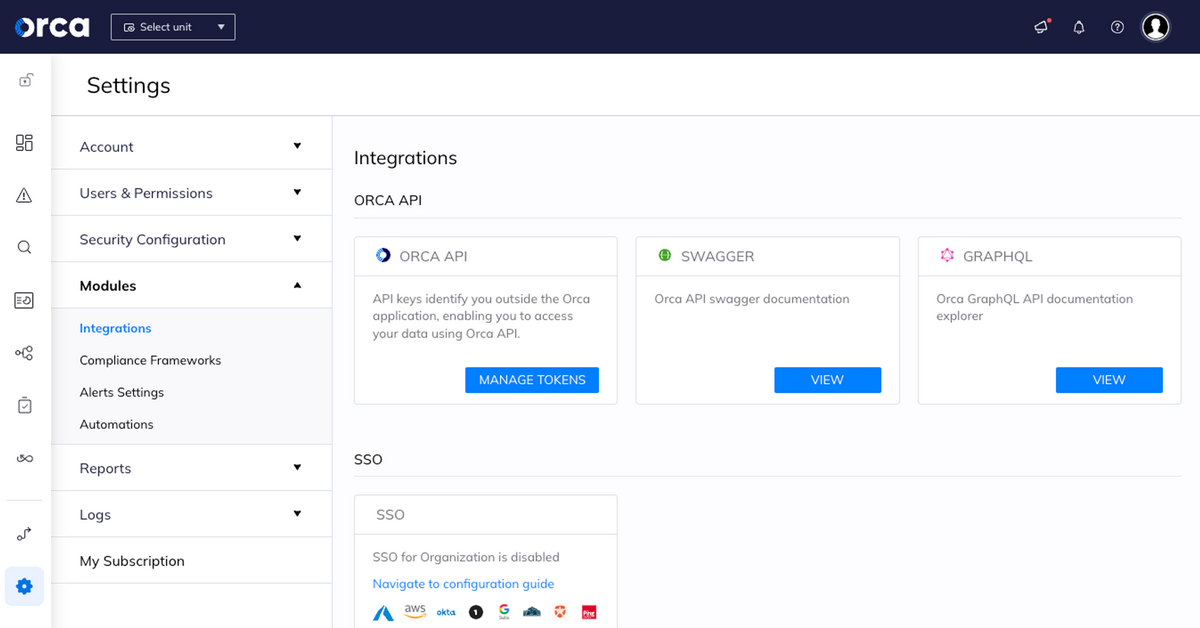
Task: Open the alerts triangle icon in sidebar
Action: pos(25,195)
